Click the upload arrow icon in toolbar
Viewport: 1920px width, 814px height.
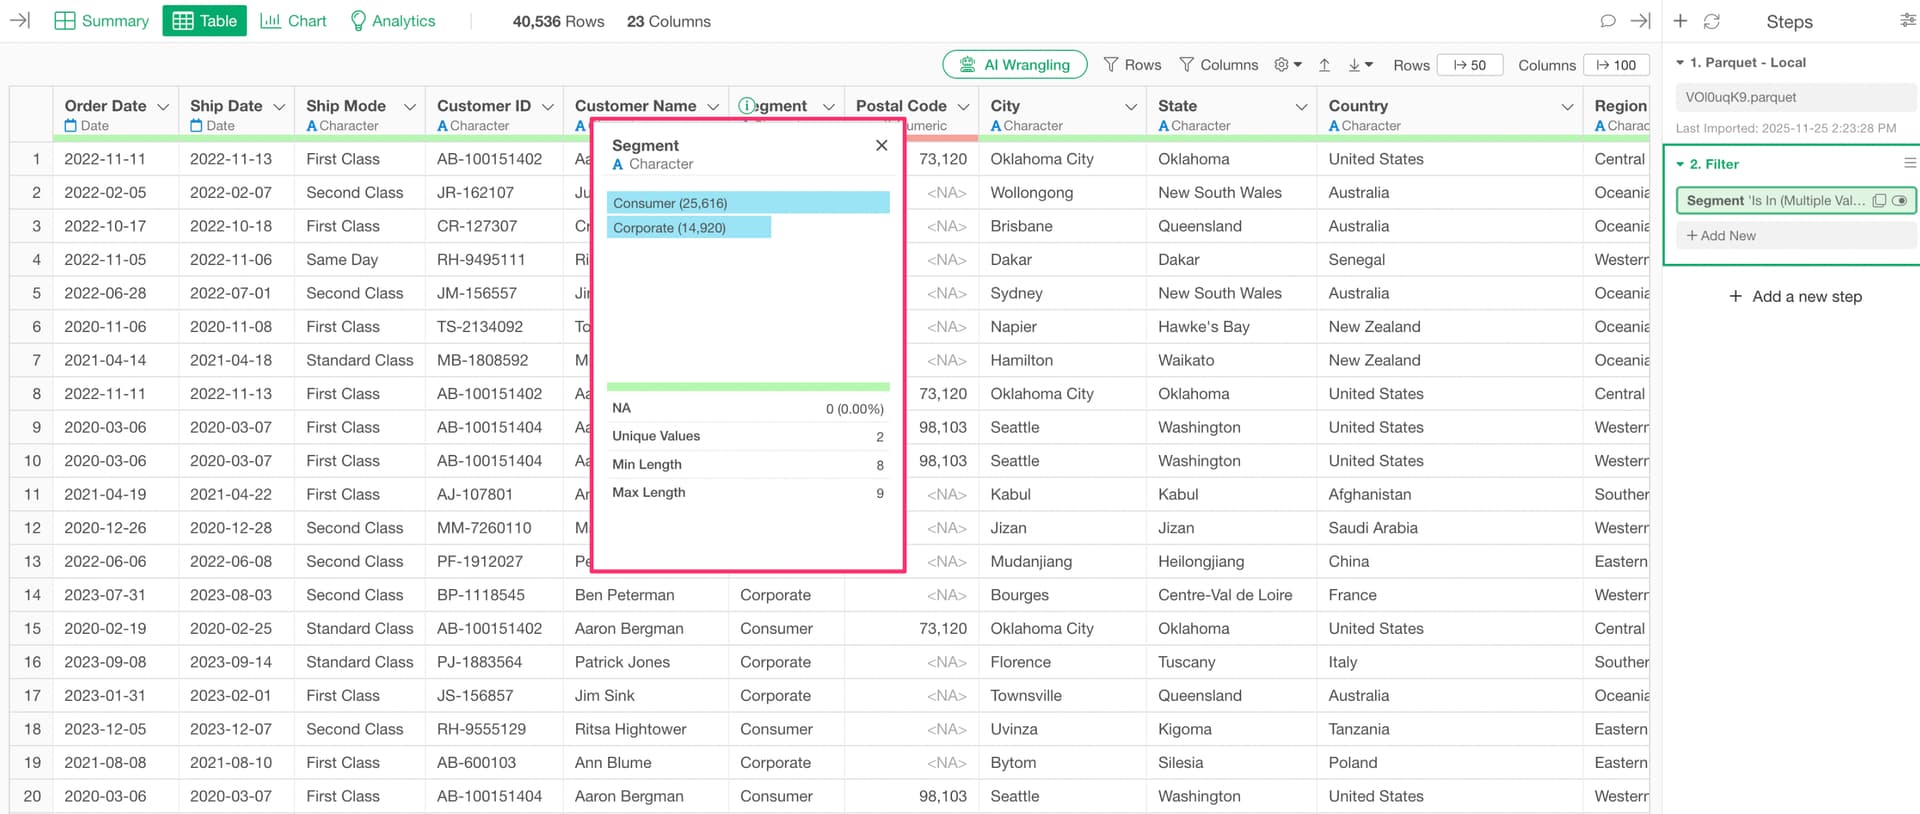[x=1324, y=65]
